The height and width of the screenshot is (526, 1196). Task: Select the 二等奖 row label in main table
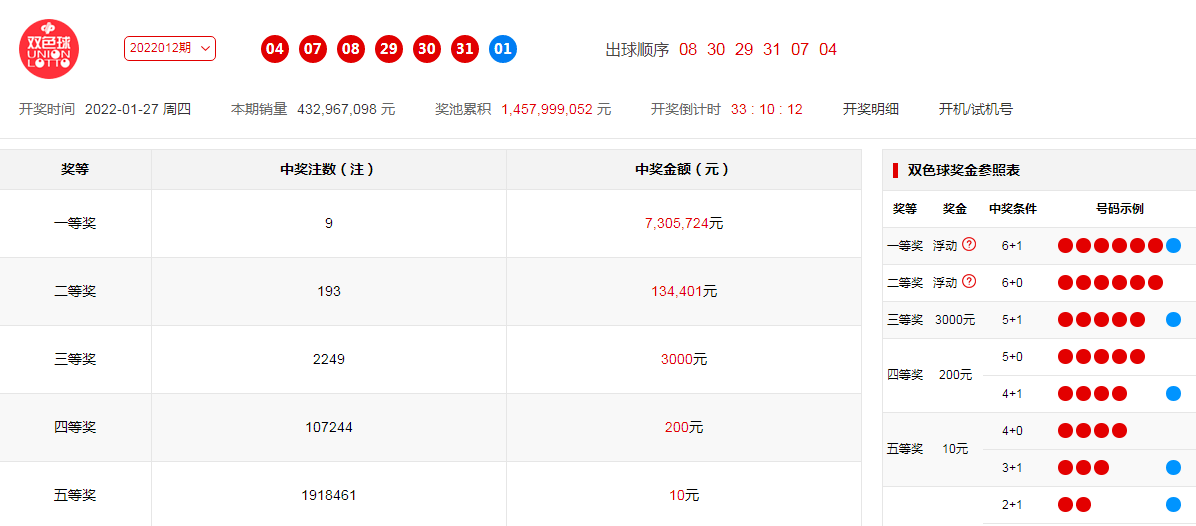click(75, 291)
